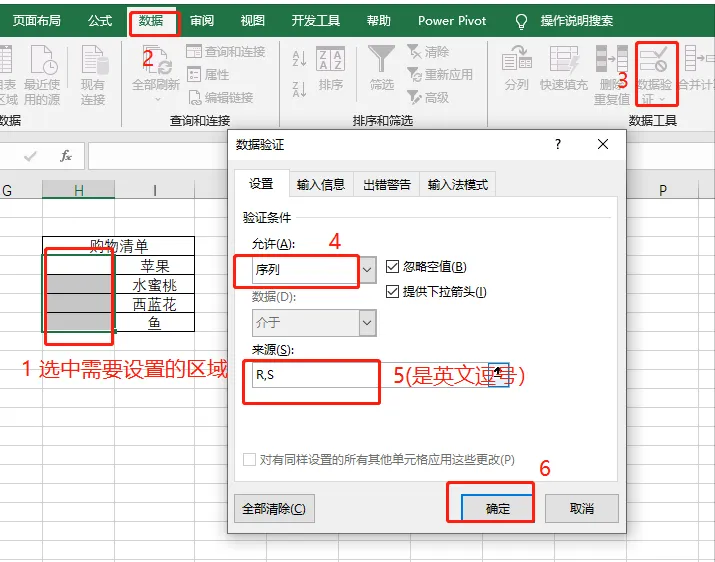
Task: Open the 开发工具 ribbon tab
Action: [316, 21]
